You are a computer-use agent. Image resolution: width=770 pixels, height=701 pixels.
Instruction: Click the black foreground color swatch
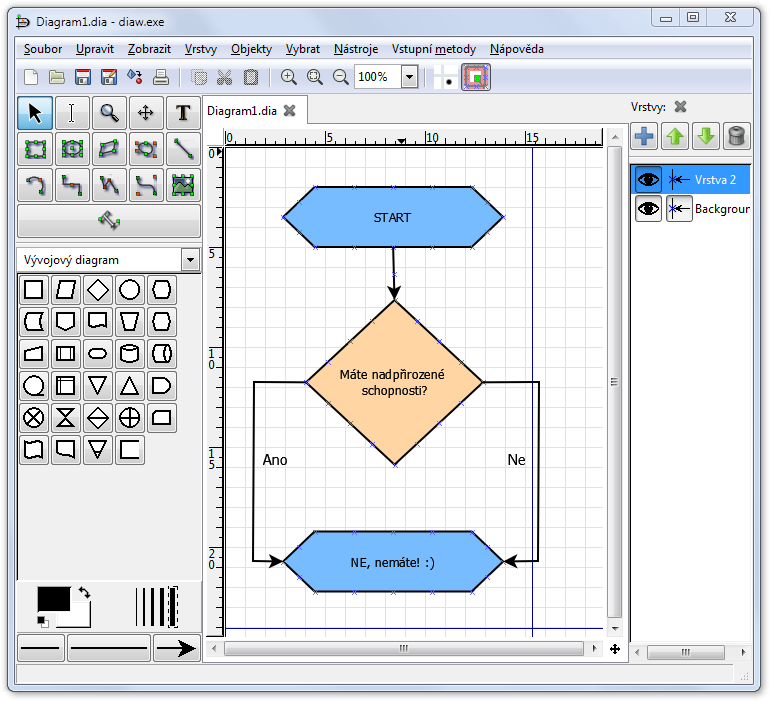coord(53,598)
